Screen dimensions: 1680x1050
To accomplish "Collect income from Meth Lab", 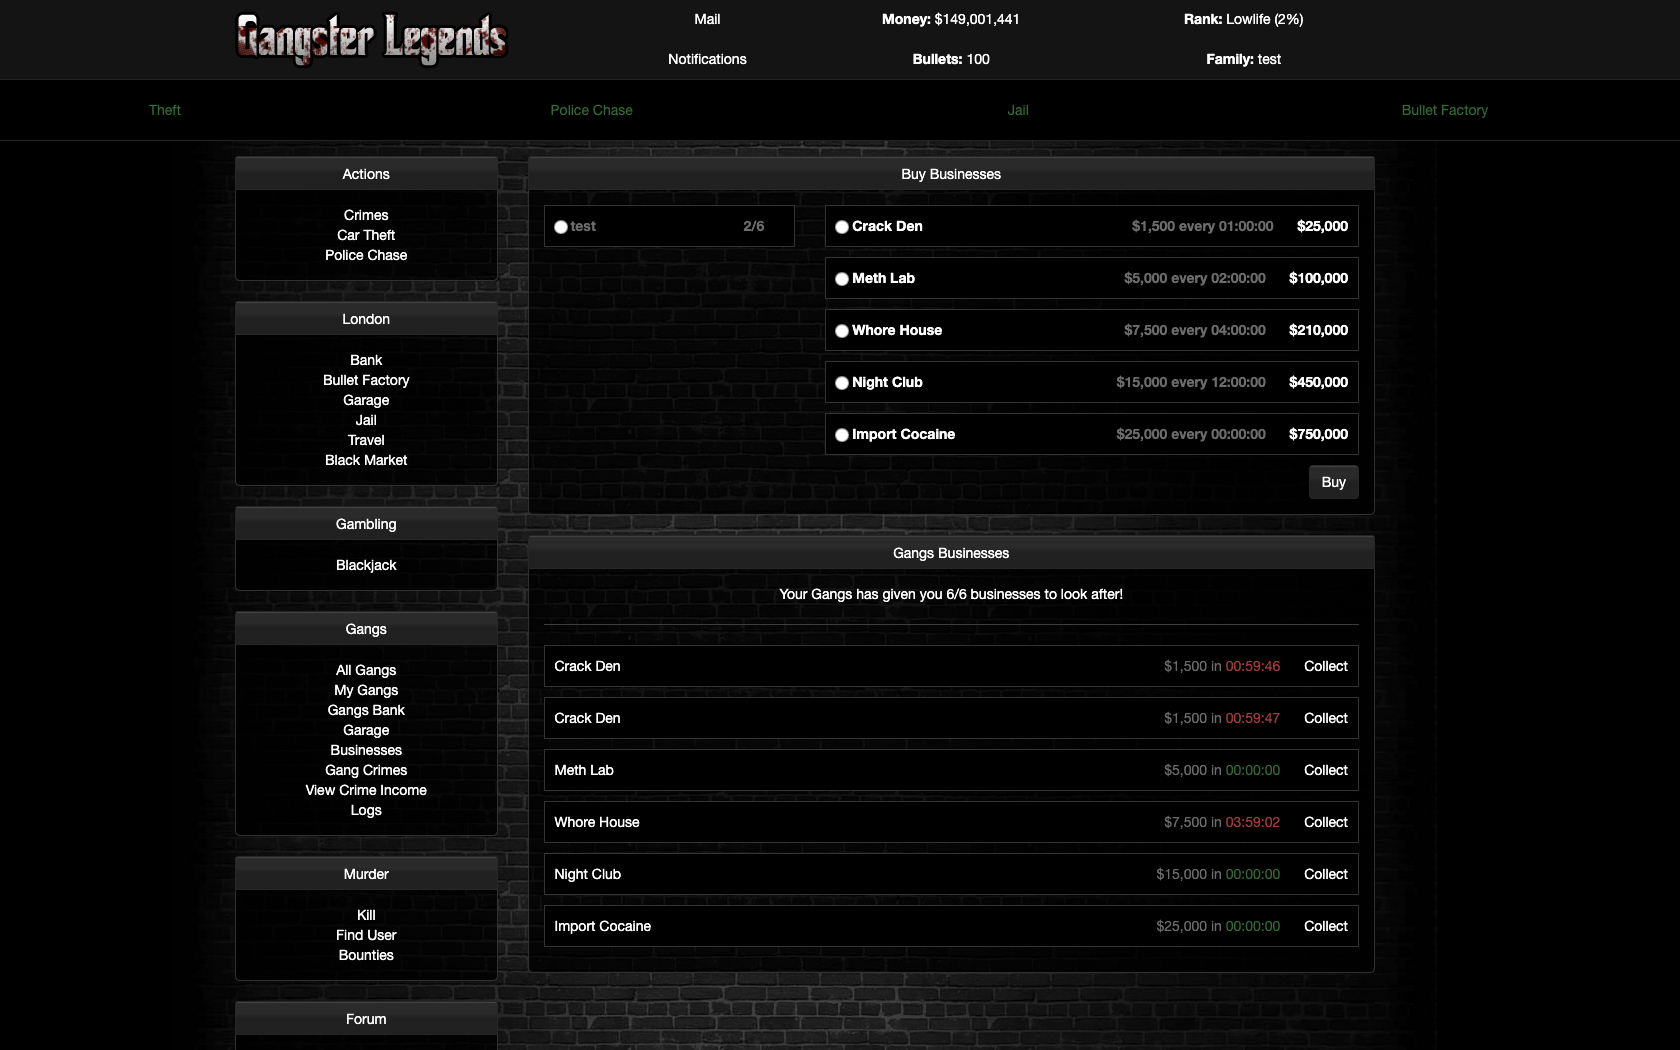I will click(x=1325, y=770).
